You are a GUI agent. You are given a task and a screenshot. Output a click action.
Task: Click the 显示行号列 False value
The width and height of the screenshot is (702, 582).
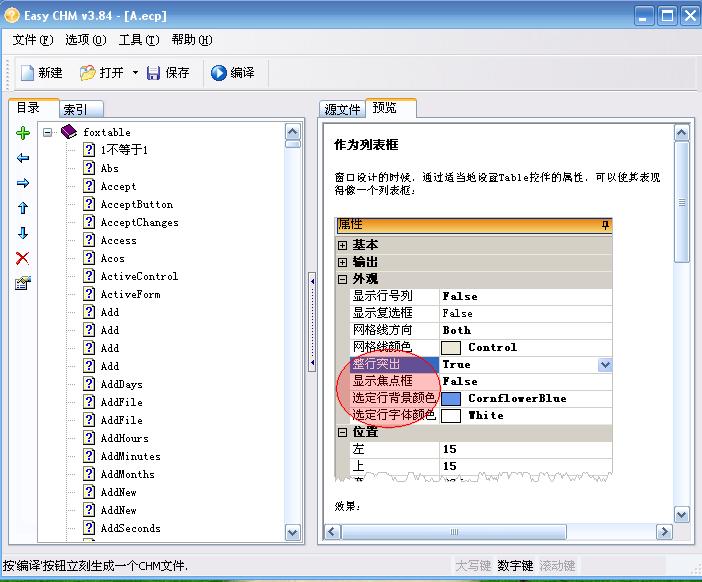526,296
